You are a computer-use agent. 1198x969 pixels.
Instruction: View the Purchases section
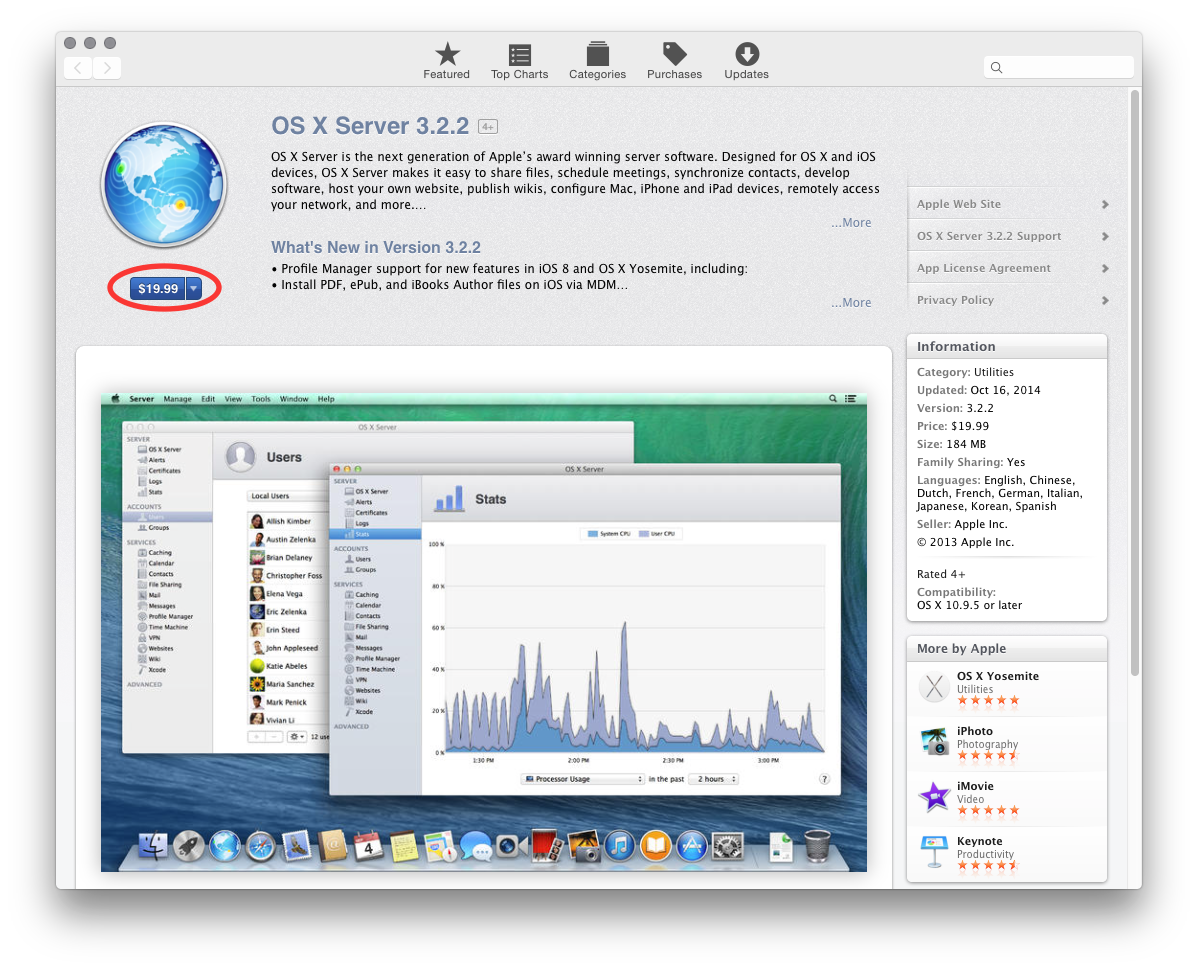(674, 61)
